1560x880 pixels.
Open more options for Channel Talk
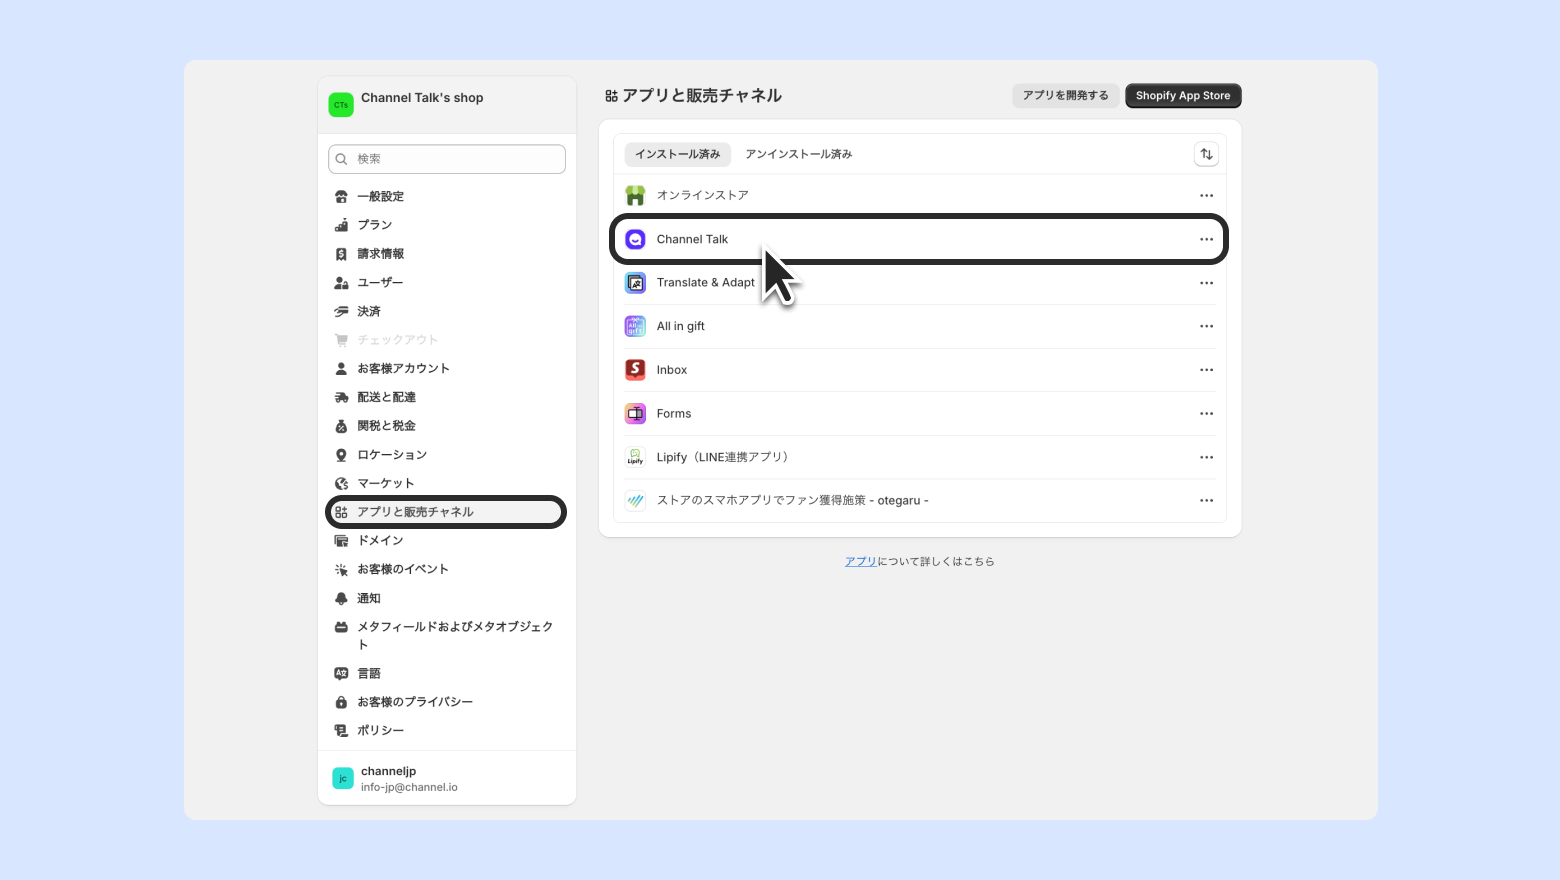(x=1206, y=239)
